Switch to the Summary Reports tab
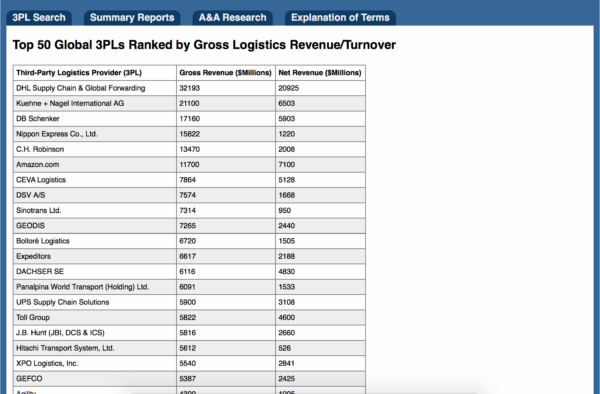The height and width of the screenshot is (394, 600). pyautogui.click(x=132, y=18)
